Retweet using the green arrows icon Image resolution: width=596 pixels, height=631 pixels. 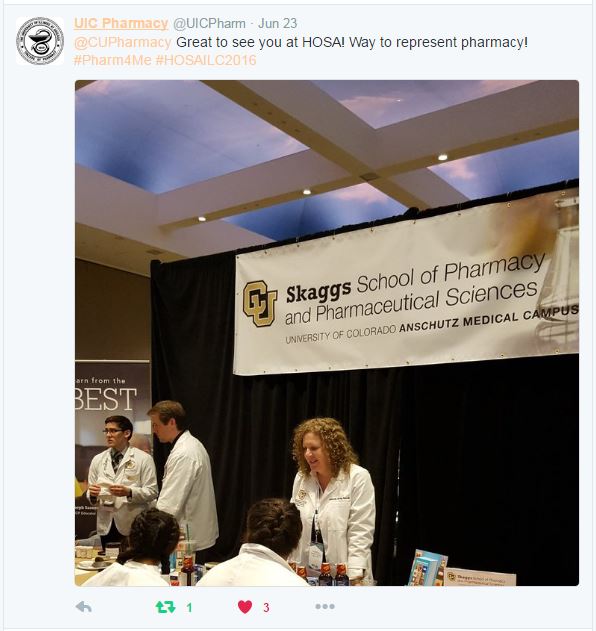point(166,607)
